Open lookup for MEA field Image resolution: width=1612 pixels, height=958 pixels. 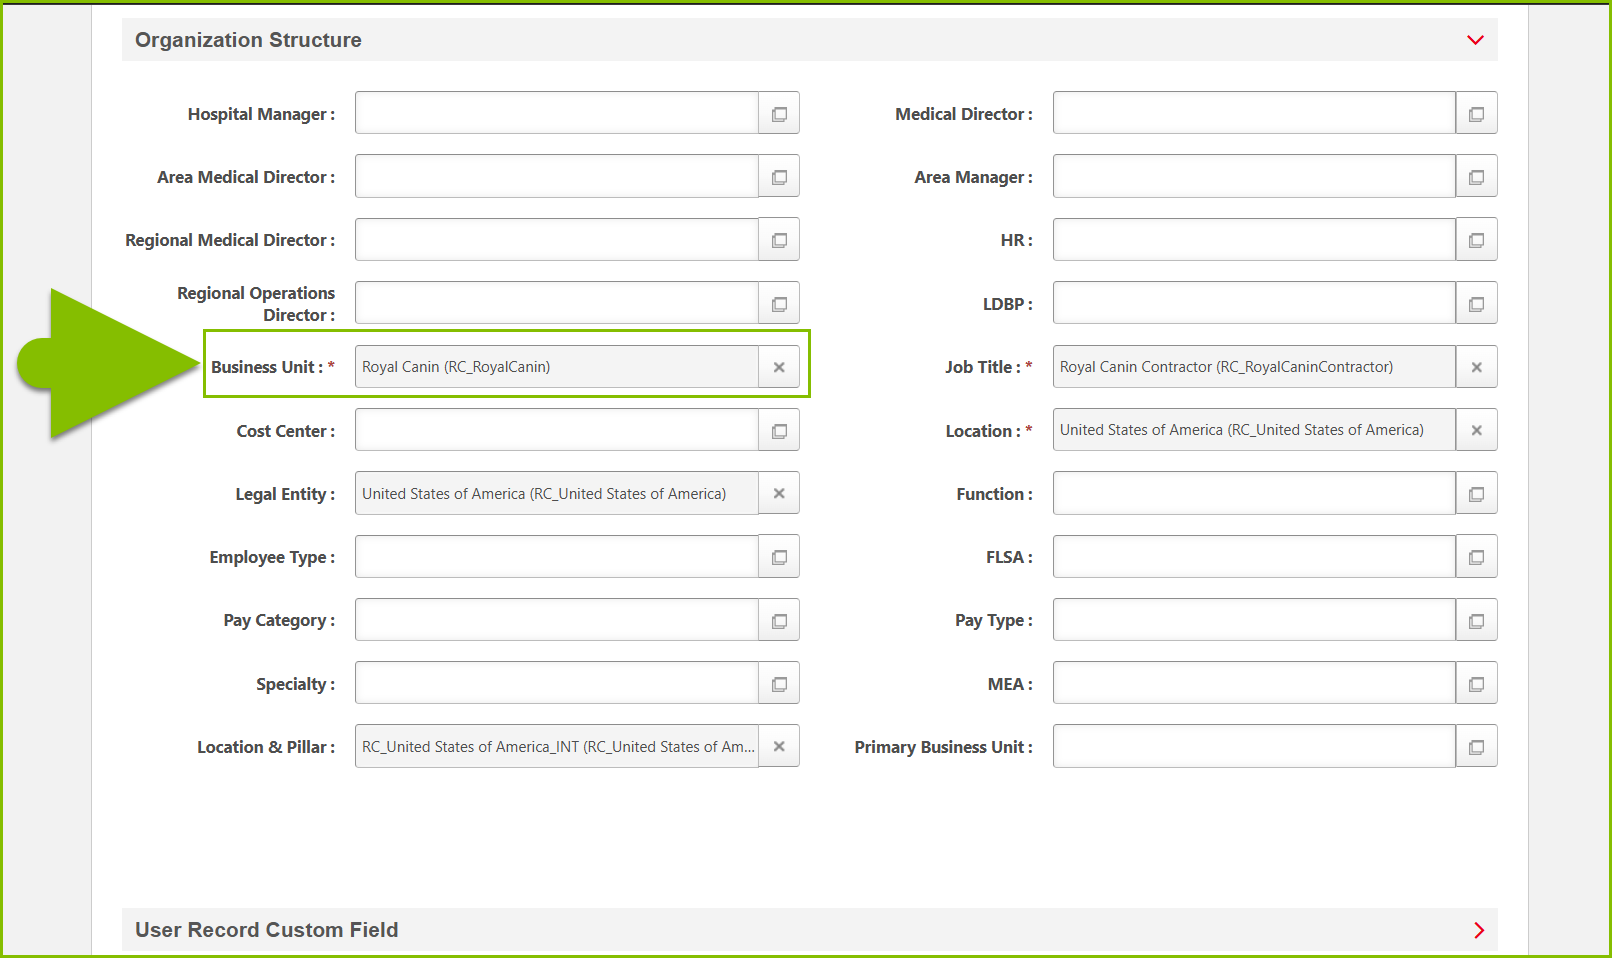[1476, 684]
